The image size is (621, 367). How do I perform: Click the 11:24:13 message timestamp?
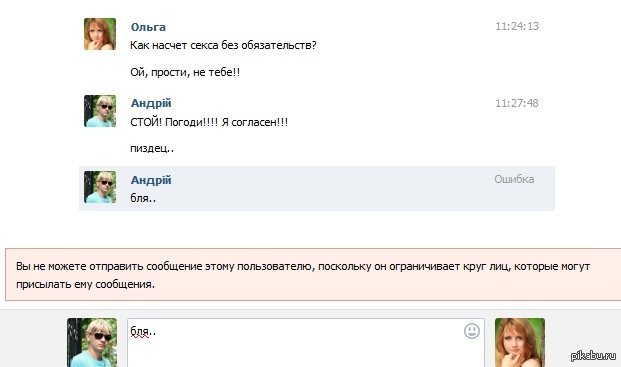click(517, 26)
